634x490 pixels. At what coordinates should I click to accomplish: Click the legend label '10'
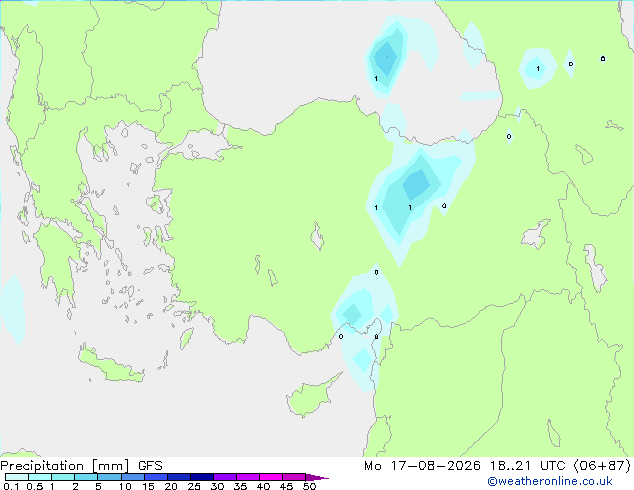coord(125,486)
